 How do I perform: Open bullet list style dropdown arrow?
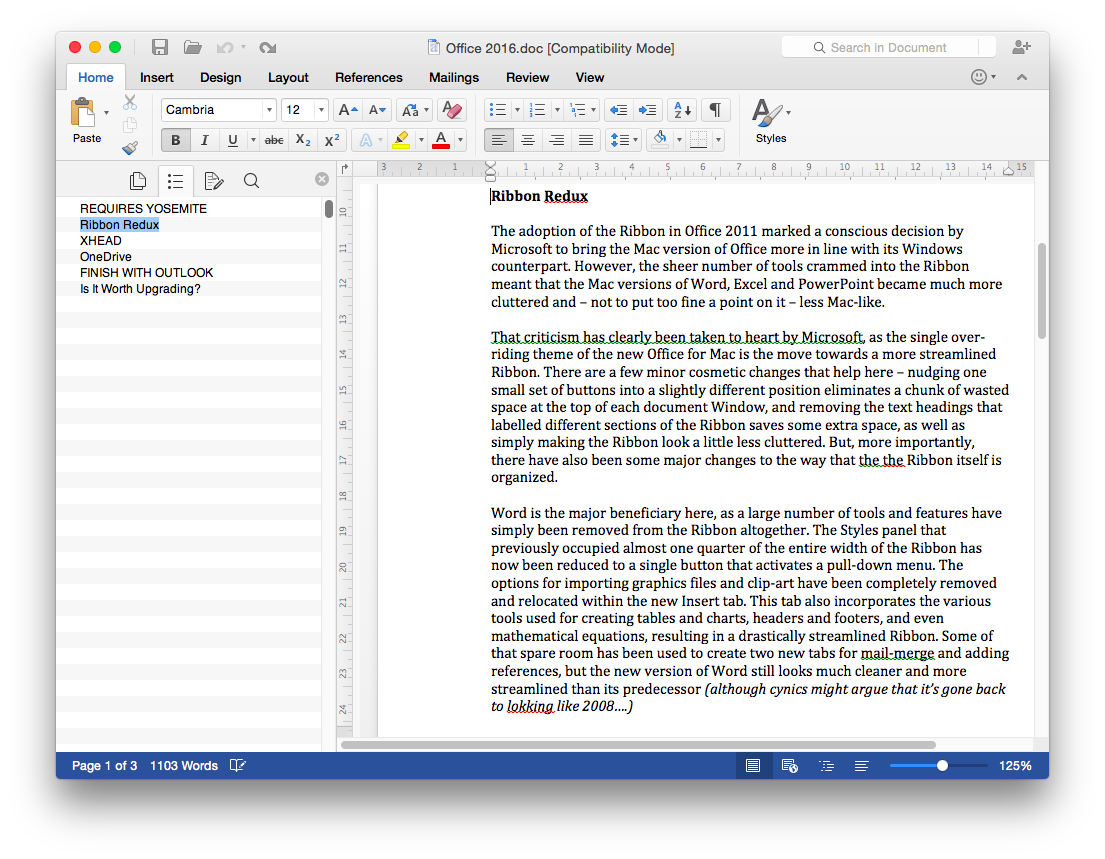pos(517,110)
